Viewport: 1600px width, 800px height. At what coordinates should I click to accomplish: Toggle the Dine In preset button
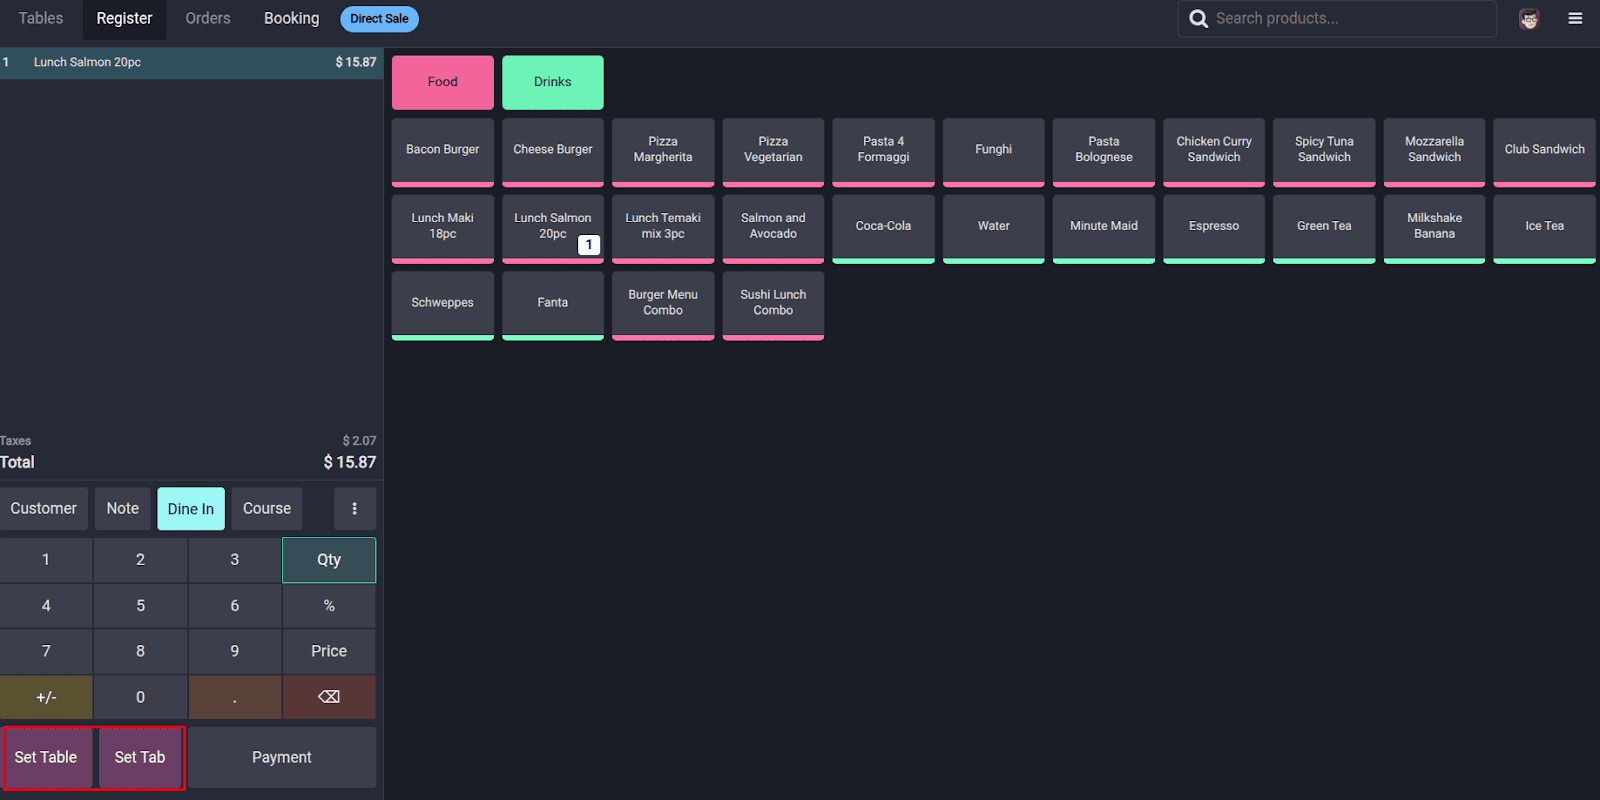click(x=190, y=509)
